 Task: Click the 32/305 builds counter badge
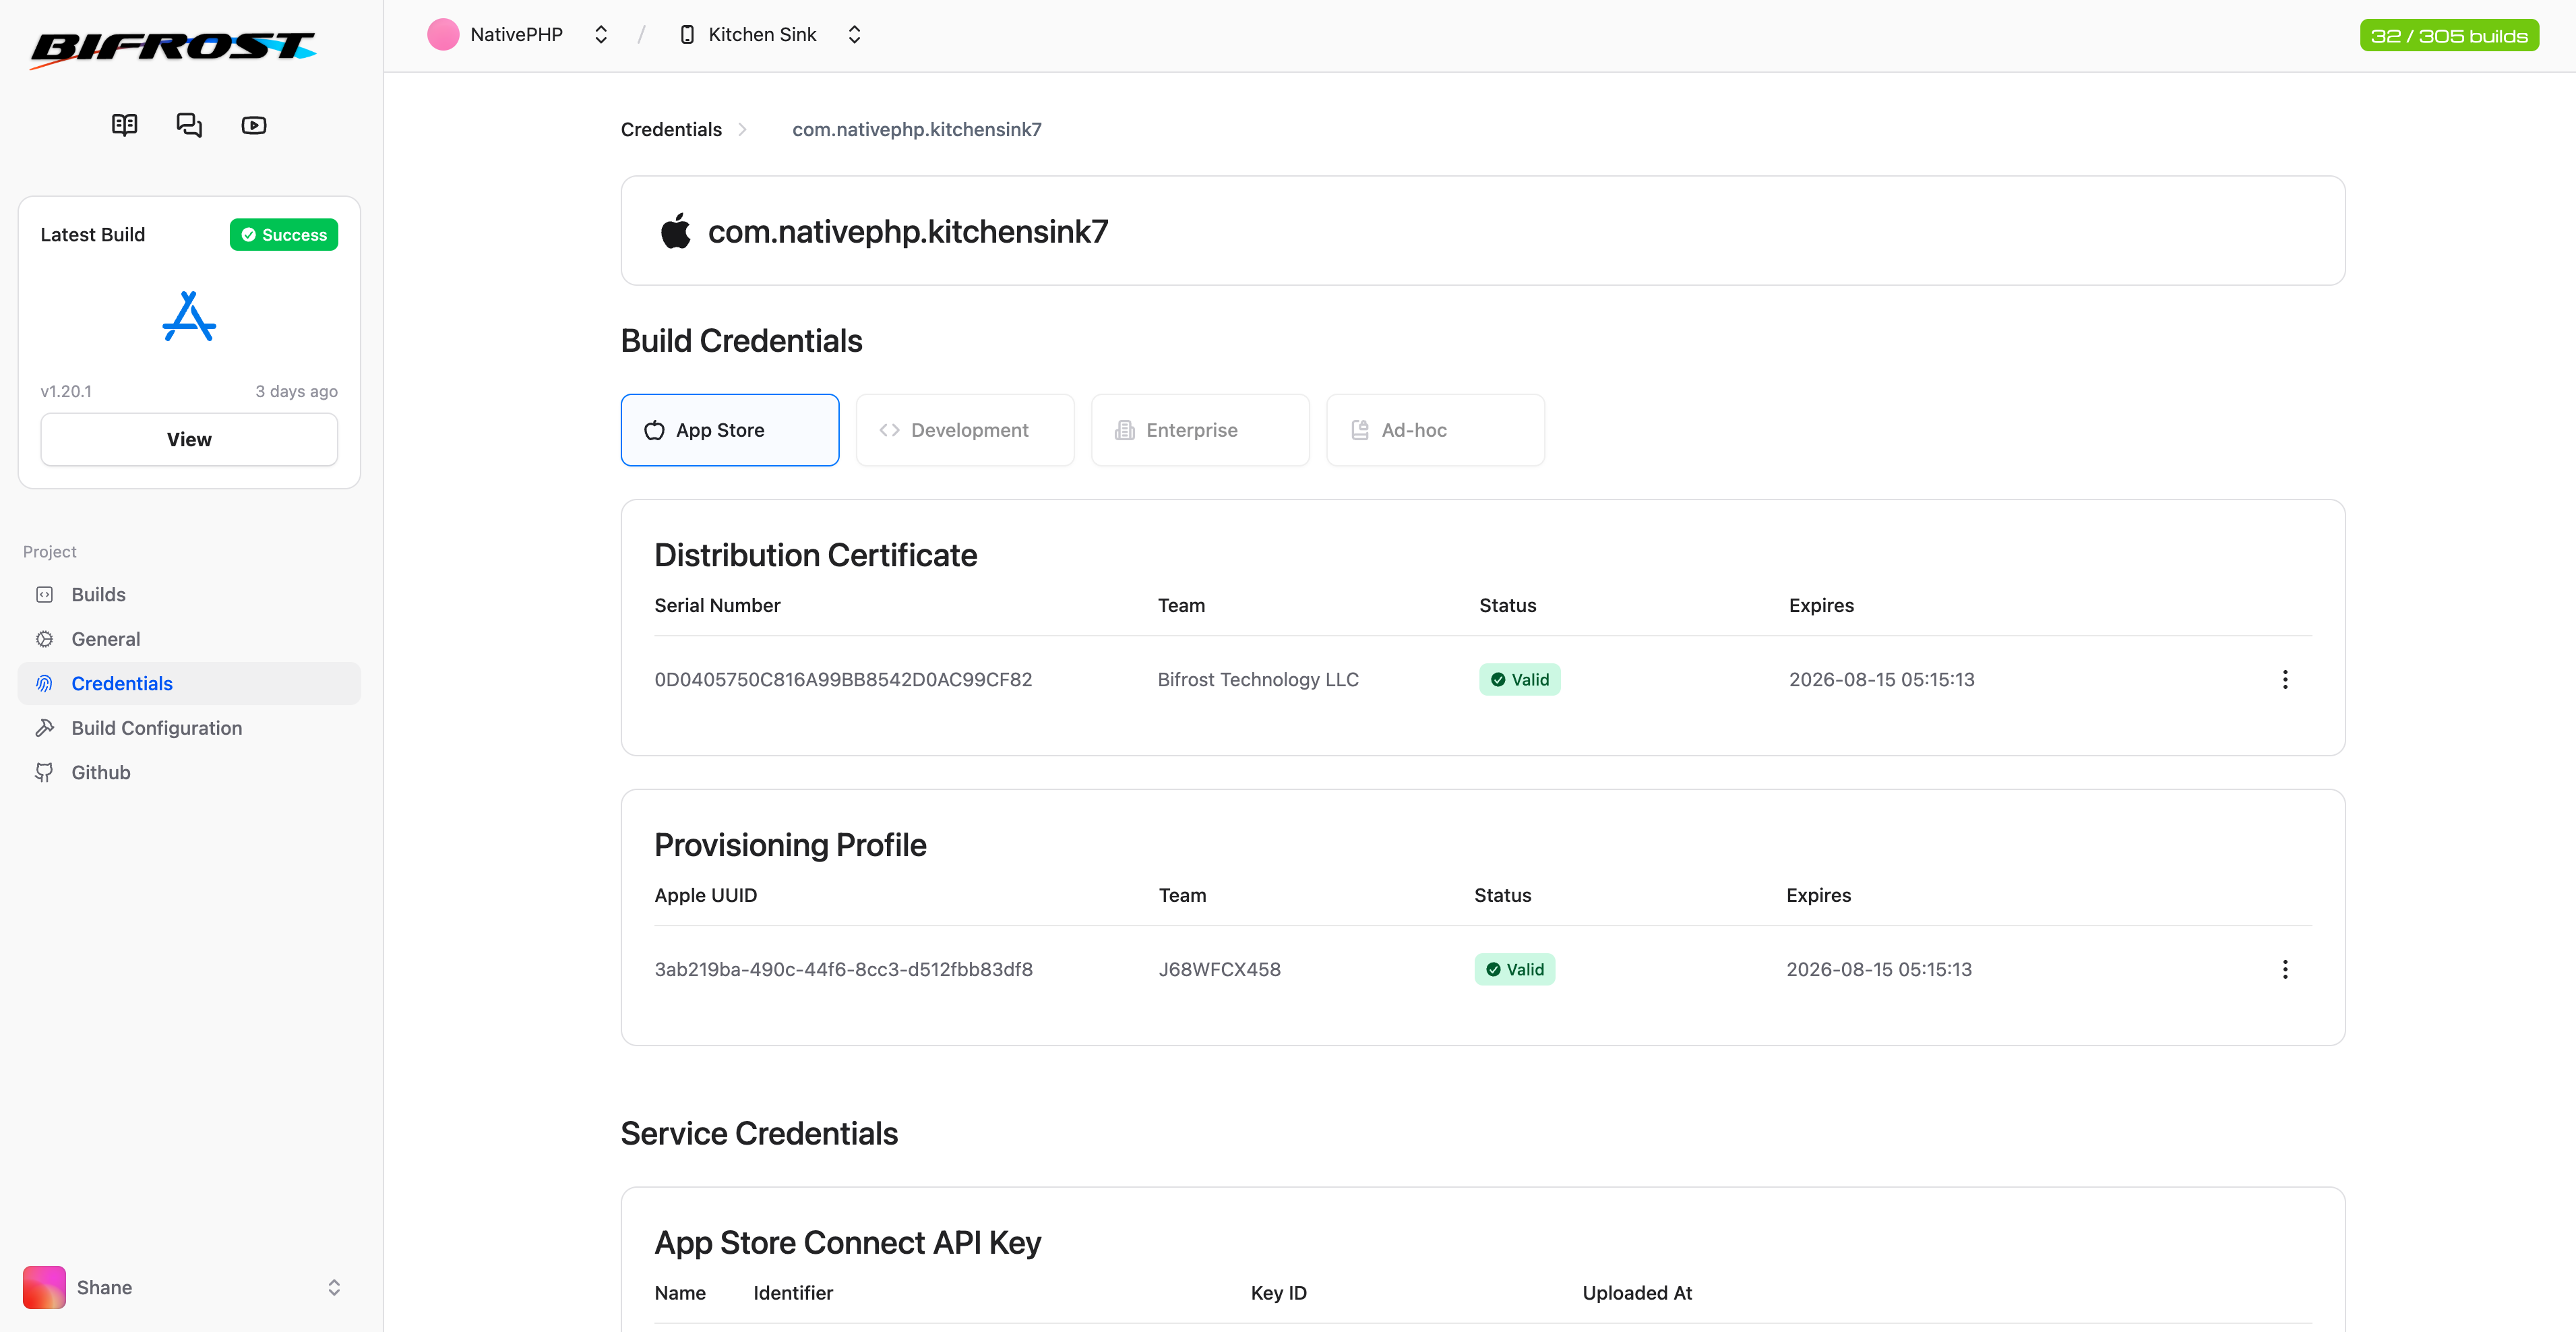(x=2448, y=35)
